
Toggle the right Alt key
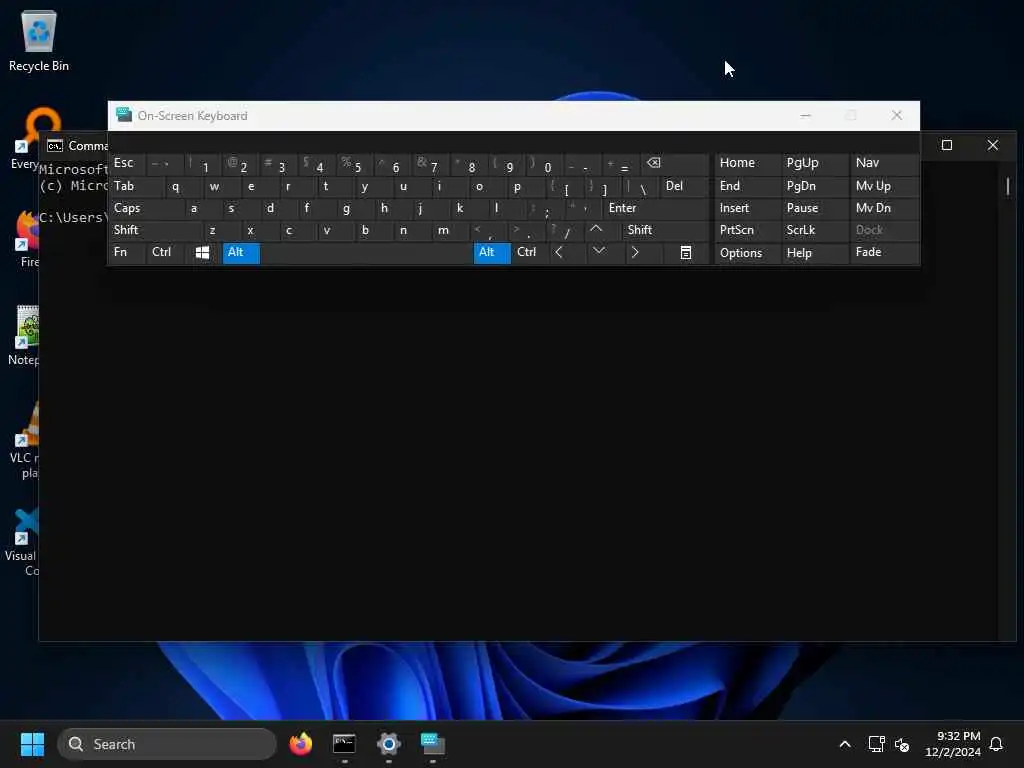coord(492,253)
